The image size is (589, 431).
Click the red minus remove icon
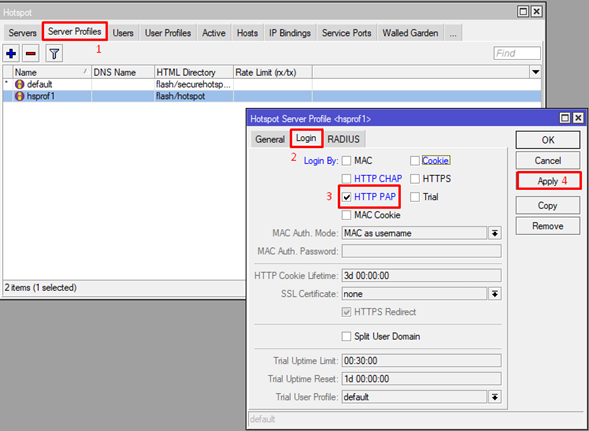(31, 54)
